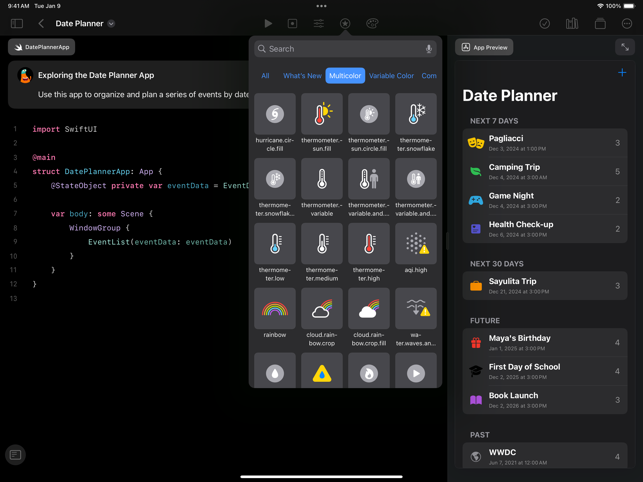Choose the thermometer.high symbol
This screenshot has width=643, height=482.
click(x=369, y=244)
